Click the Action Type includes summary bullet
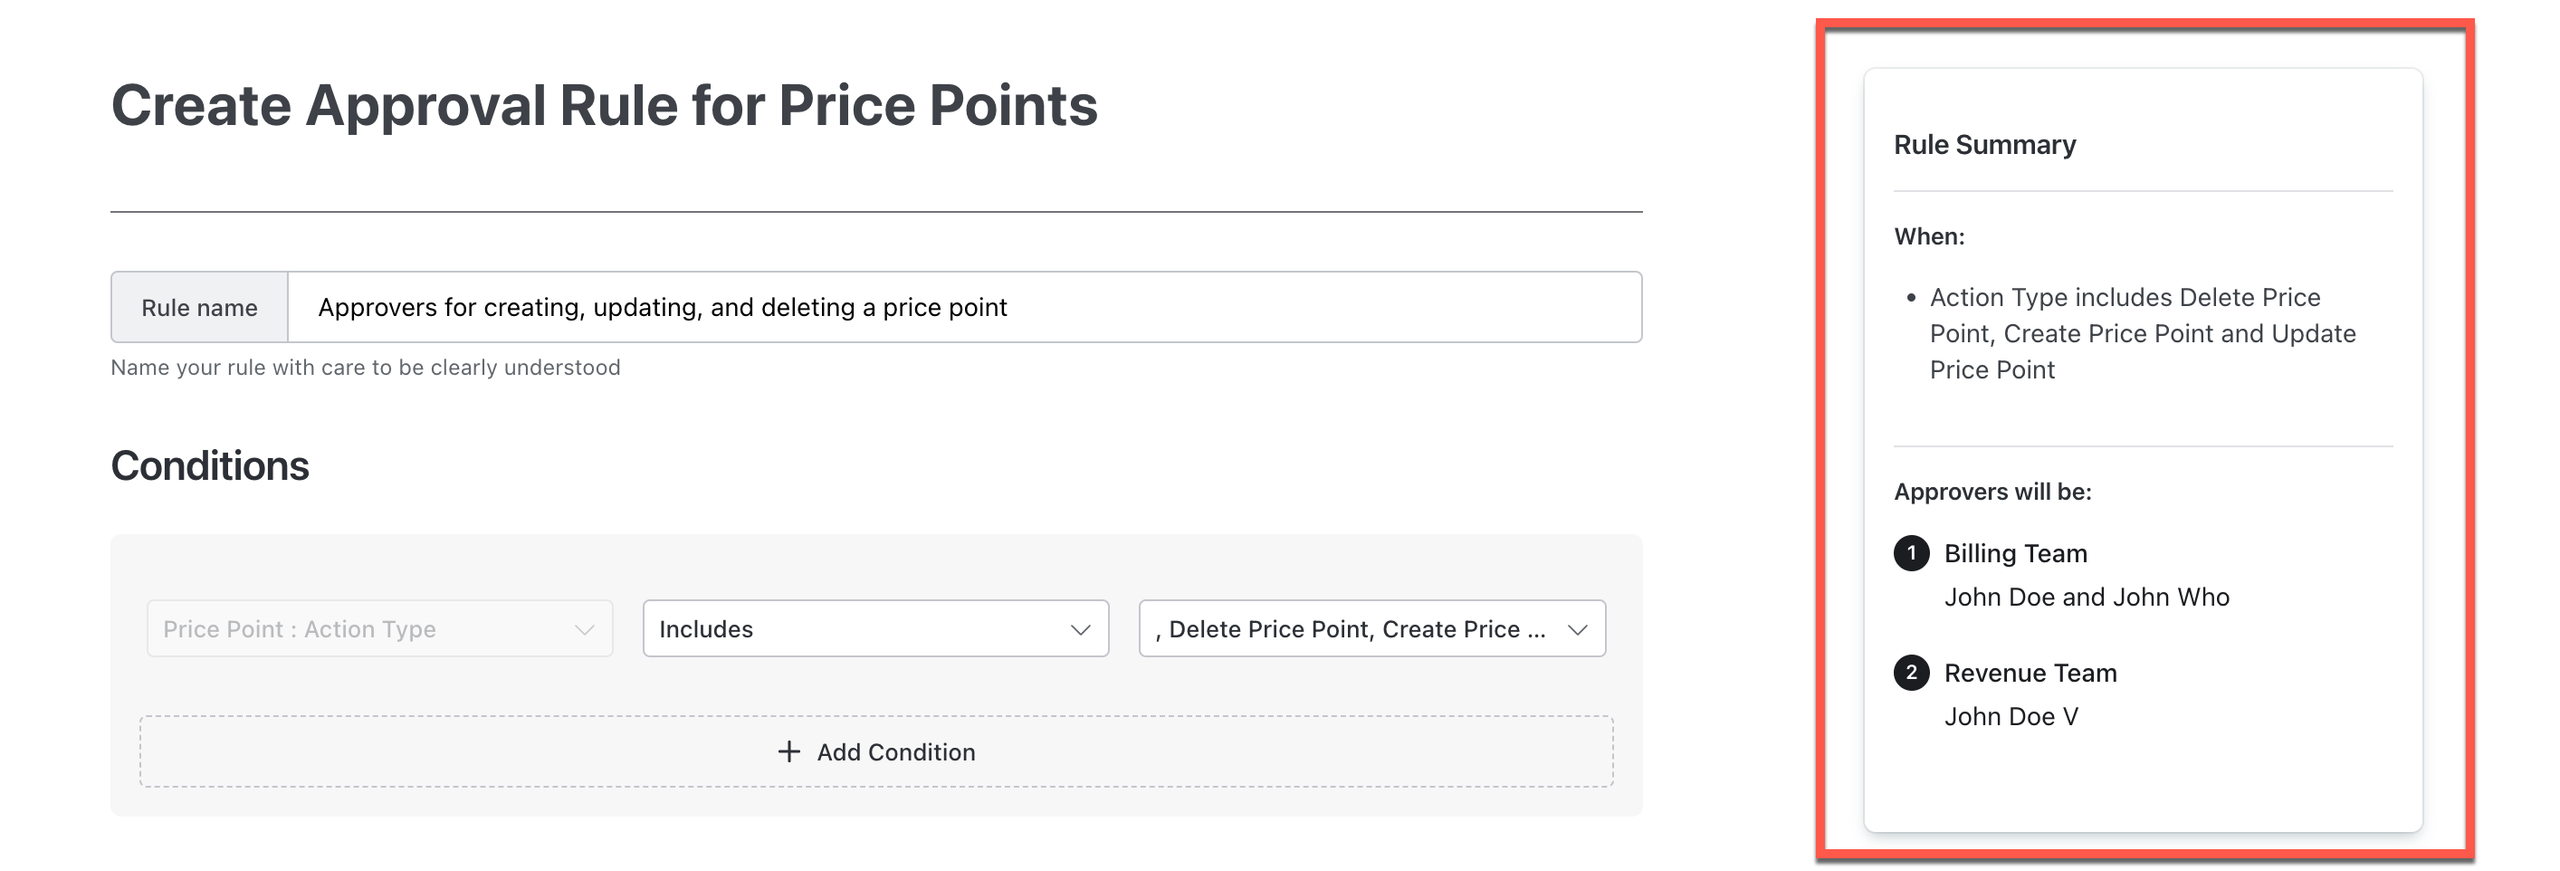2560x871 pixels. tap(2142, 333)
